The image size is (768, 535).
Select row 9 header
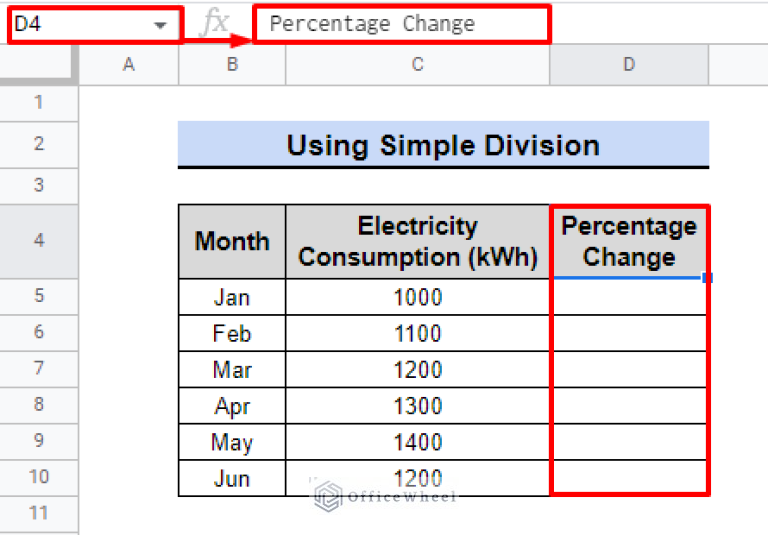tap(39, 441)
